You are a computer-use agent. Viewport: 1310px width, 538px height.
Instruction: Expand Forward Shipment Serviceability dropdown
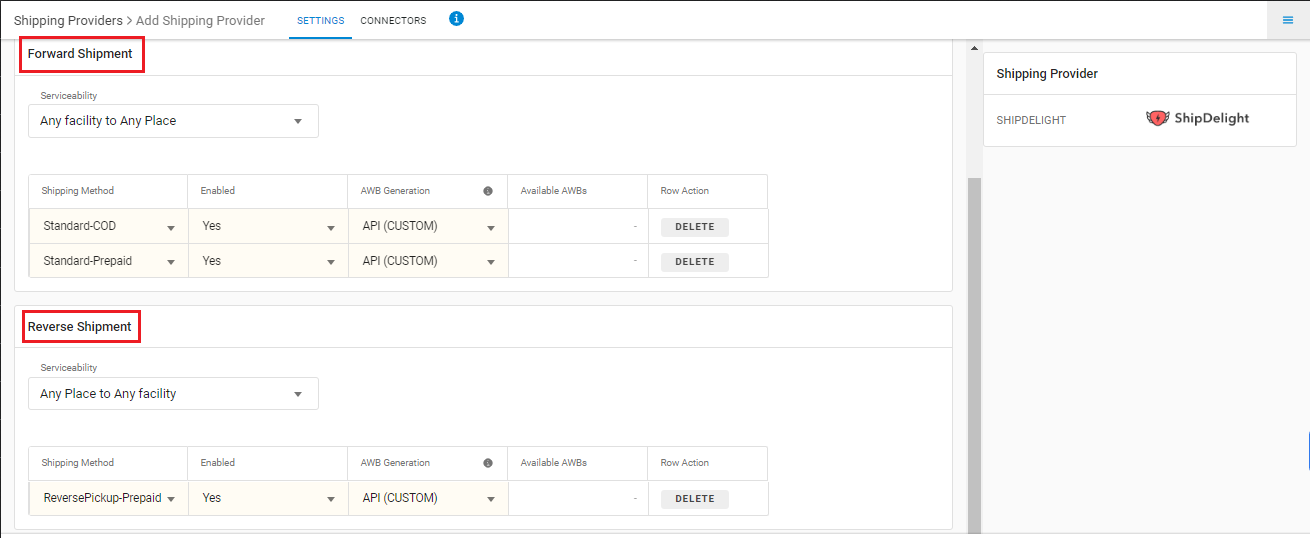point(173,121)
